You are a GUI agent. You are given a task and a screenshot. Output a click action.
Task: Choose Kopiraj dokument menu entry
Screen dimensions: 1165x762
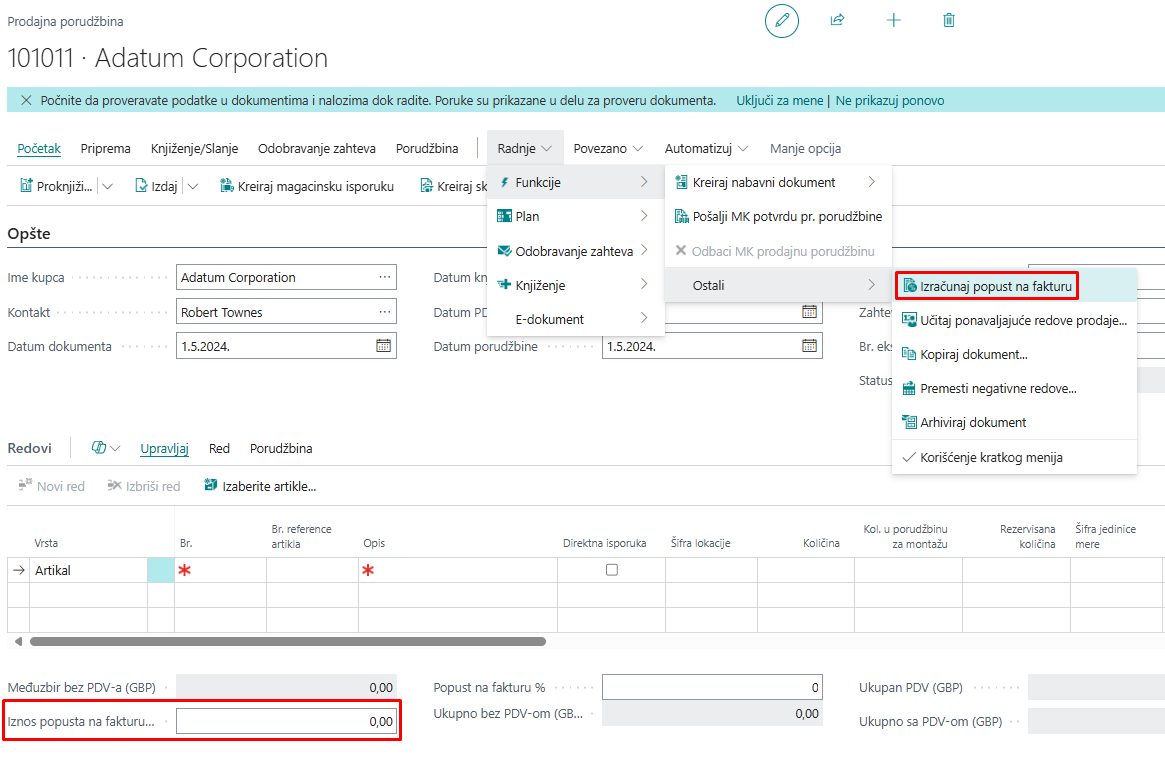973,354
